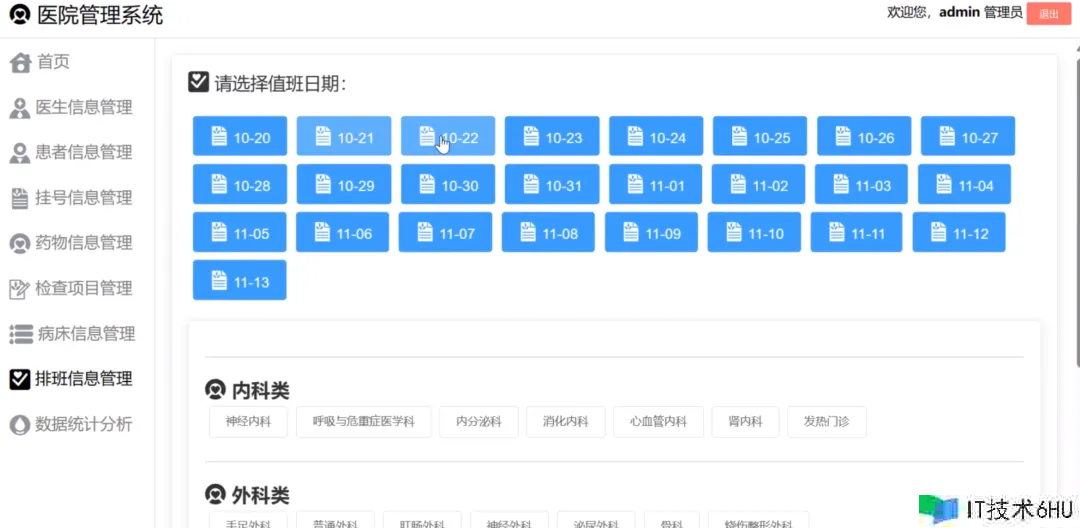The width and height of the screenshot is (1080, 528).
Task: Click the doctor icon beside 医生信息管理
Action: (x=20, y=108)
